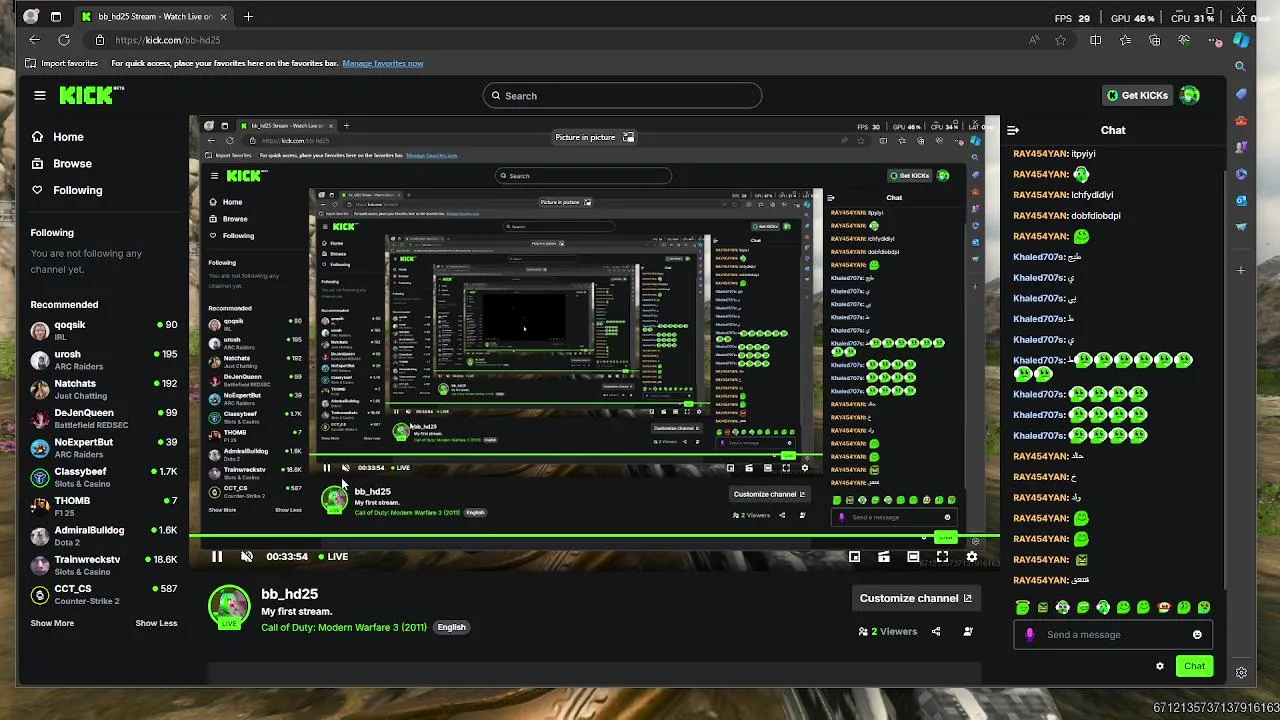Open recommended channel Classybeef
This screenshot has width=1280, height=720.
[104, 477]
